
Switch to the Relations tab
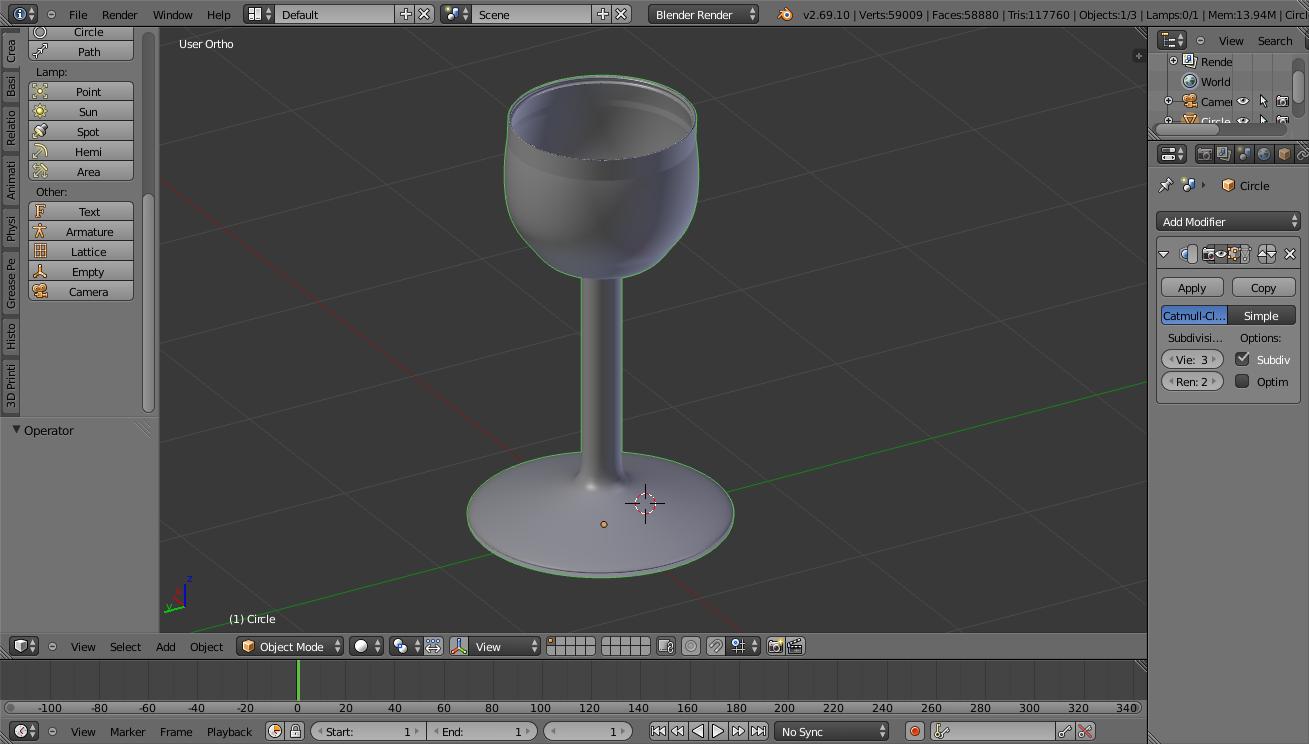[11, 127]
